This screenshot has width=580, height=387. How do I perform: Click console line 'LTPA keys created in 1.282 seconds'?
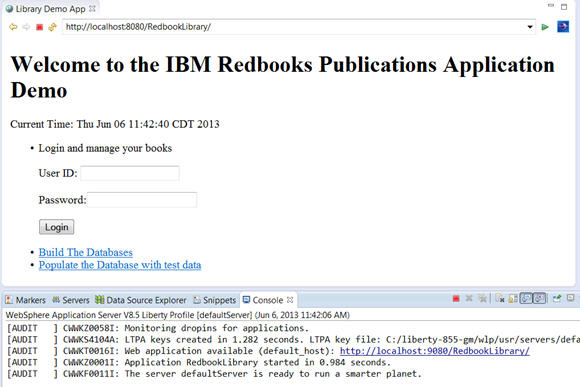pos(215,339)
